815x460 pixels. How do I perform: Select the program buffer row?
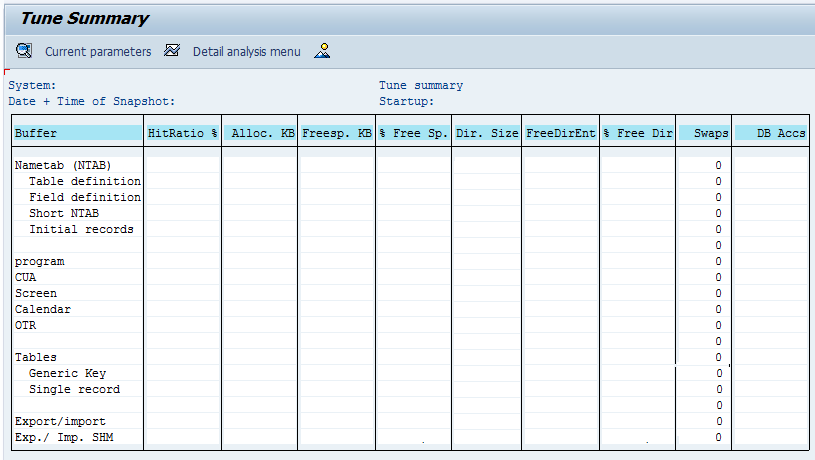click(40, 261)
